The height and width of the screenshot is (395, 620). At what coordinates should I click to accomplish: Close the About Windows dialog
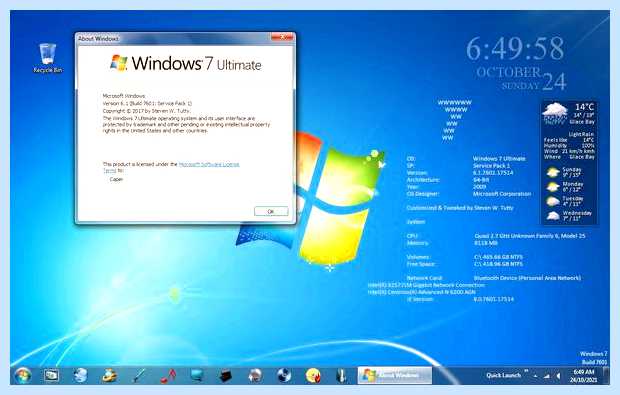click(x=282, y=37)
